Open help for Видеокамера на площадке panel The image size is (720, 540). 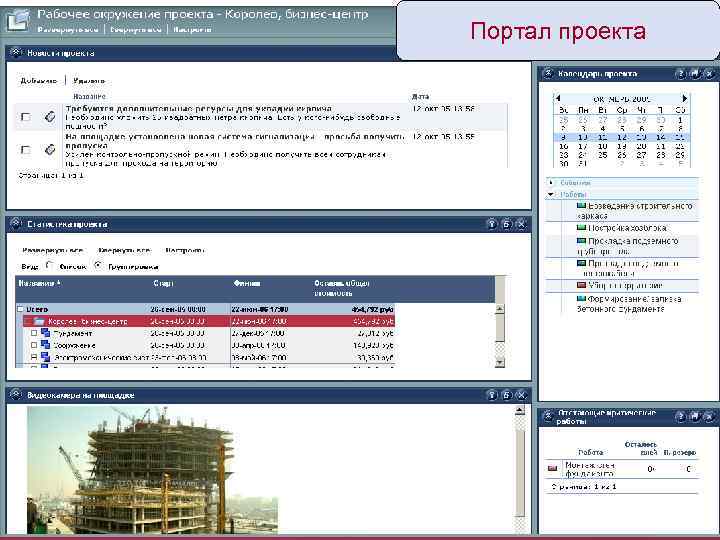coord(491,395)
